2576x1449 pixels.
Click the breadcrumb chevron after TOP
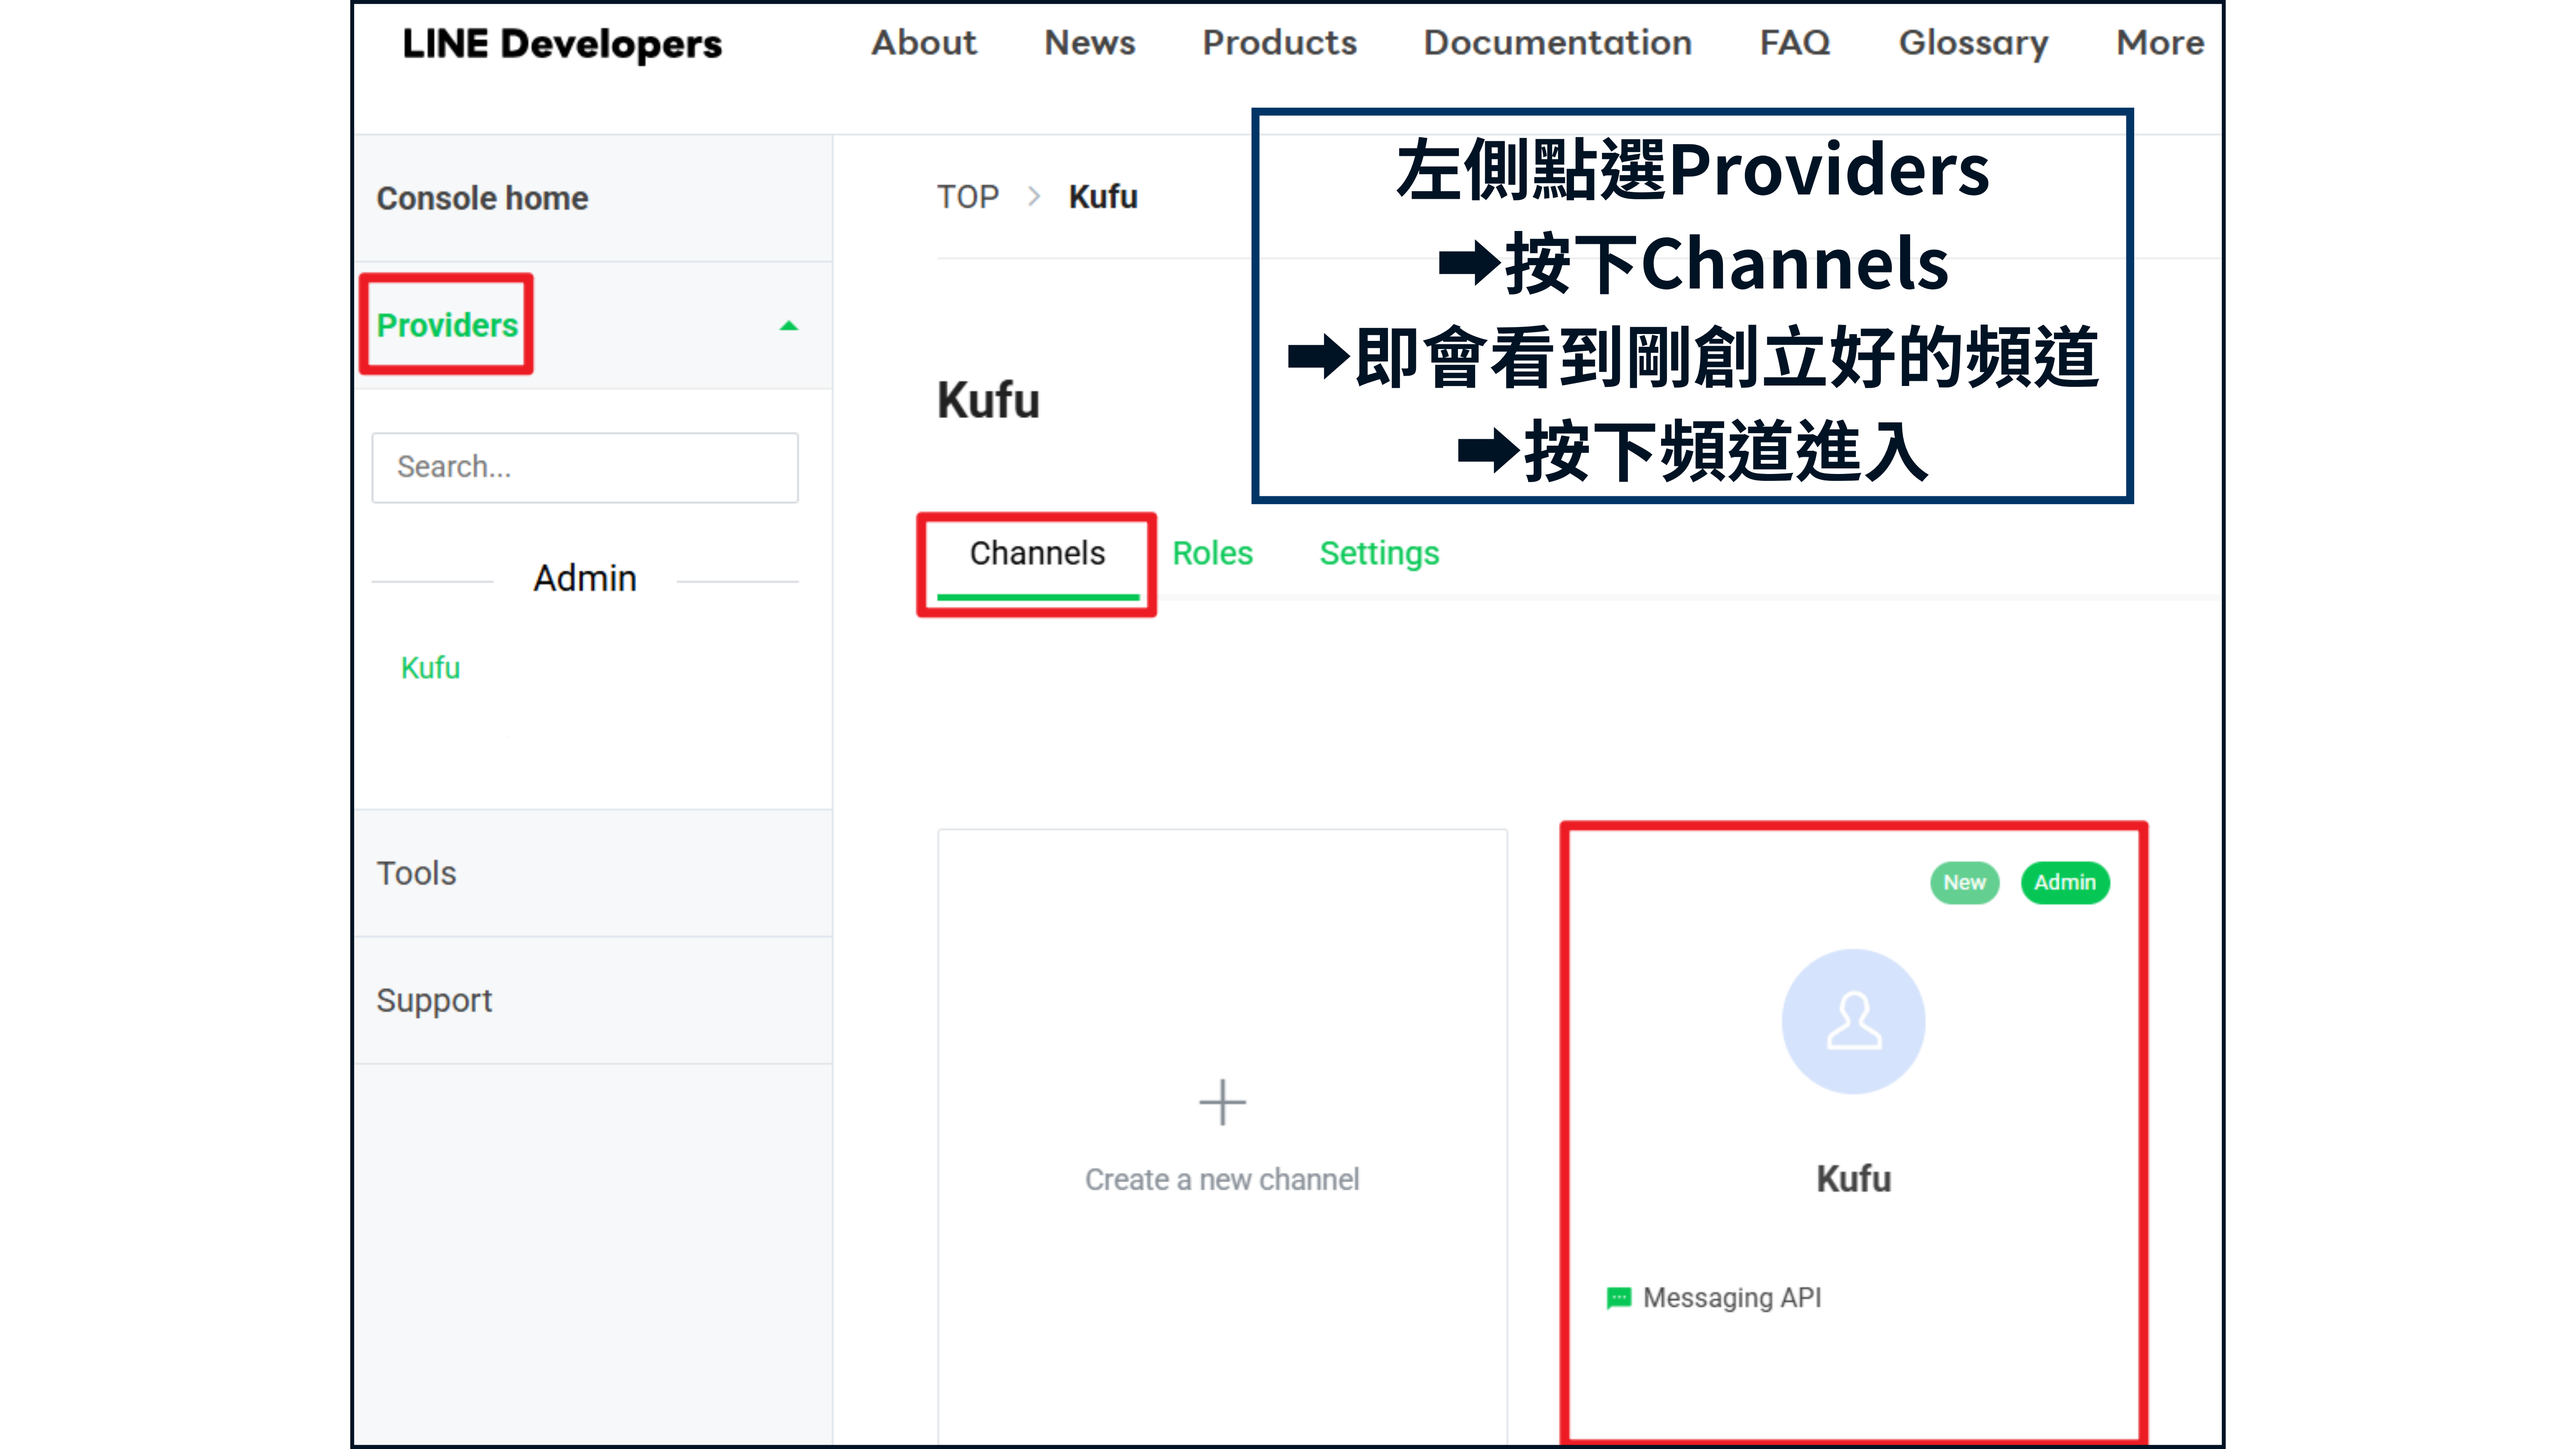(1033, 196)
